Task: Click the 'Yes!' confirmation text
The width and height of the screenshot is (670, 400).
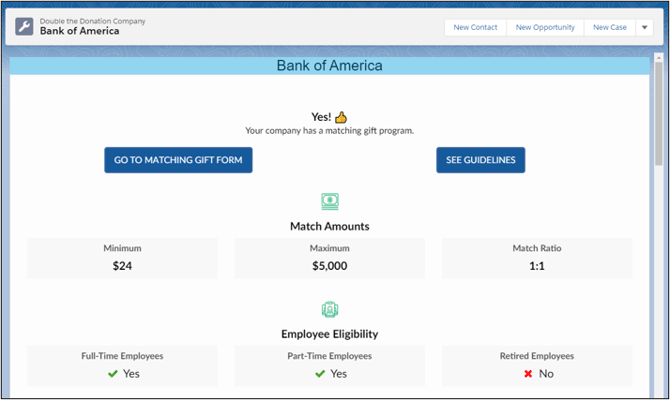Action: coord(321,117)
